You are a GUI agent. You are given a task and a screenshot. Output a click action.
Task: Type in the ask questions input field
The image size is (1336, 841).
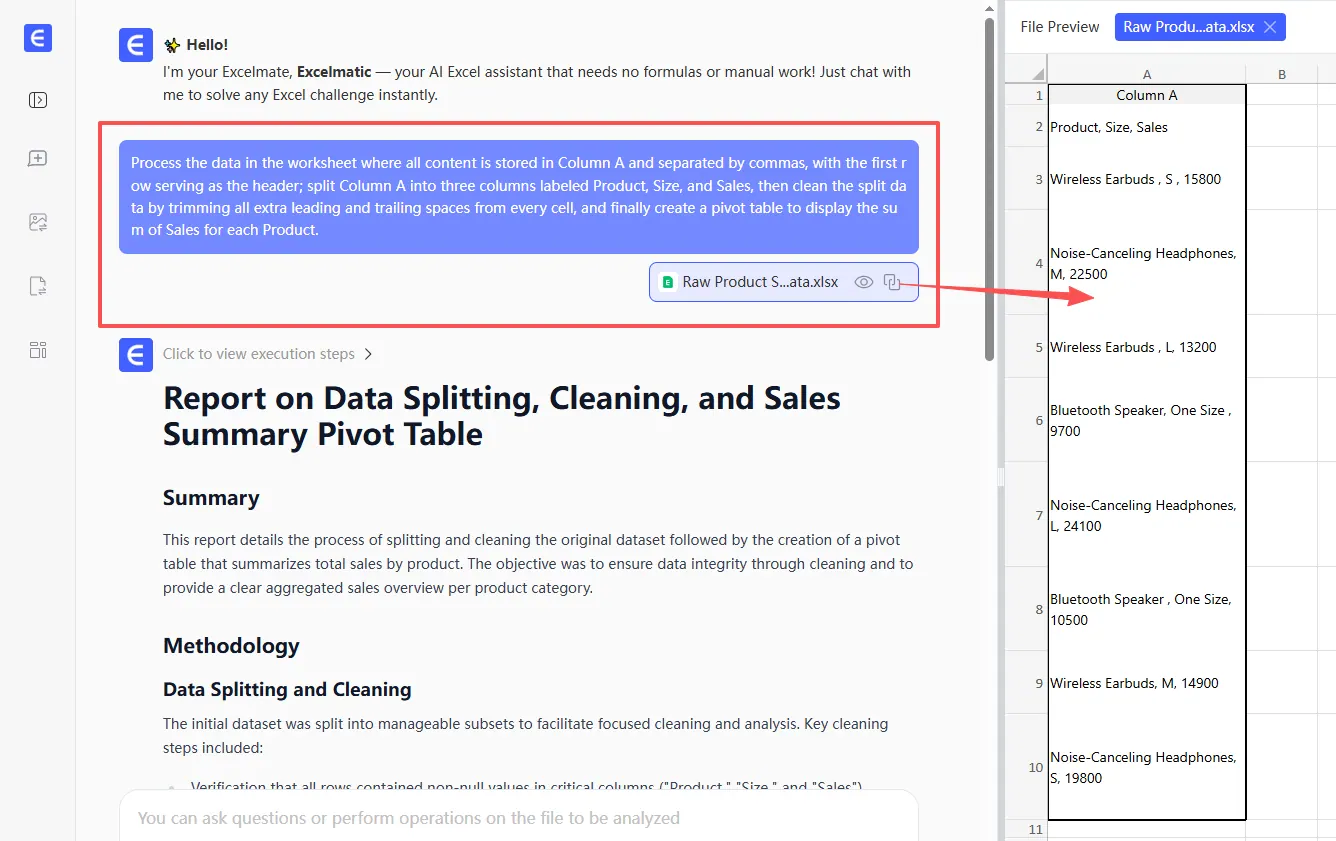point(518,818)
